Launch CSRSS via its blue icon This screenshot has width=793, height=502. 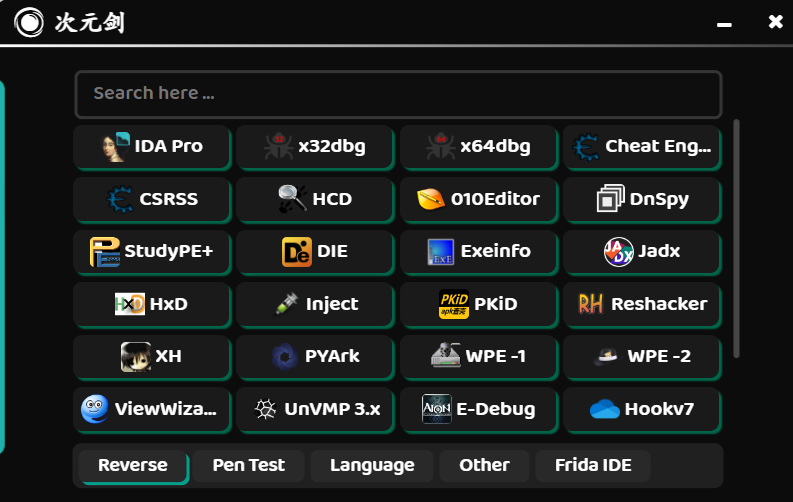click(x=120, y=199)
